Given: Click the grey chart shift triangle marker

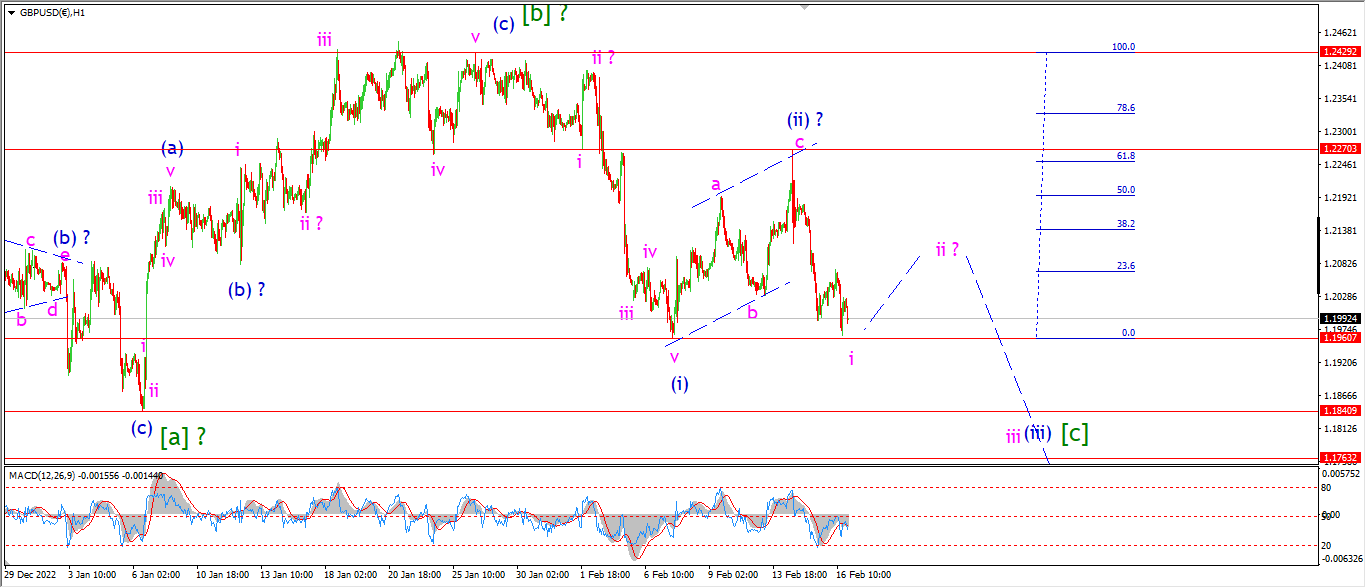Looking at the screenshot, I should coord(803,7).
